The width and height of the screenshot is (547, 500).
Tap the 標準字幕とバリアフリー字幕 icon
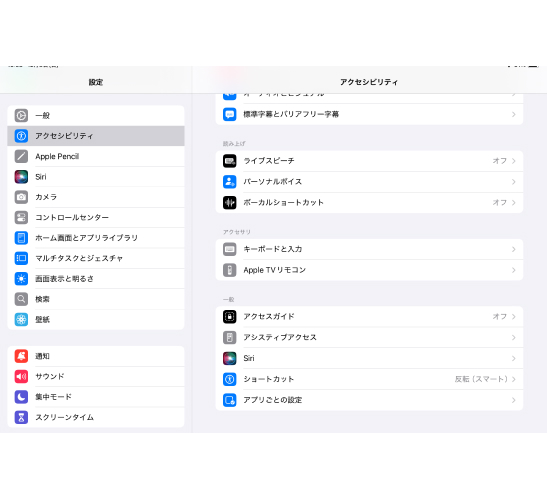(230, 114)
